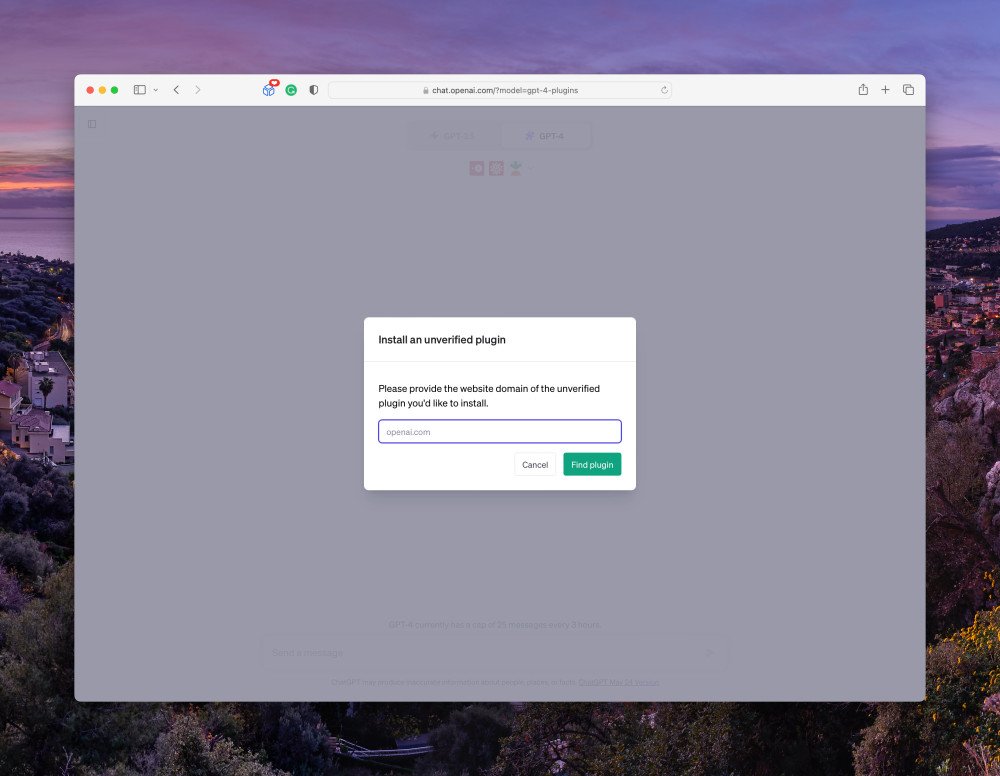Open the privacy shield report icon
Image resolution: width=1000 pixels, height=776 pixels.
[x=313, y=90]
